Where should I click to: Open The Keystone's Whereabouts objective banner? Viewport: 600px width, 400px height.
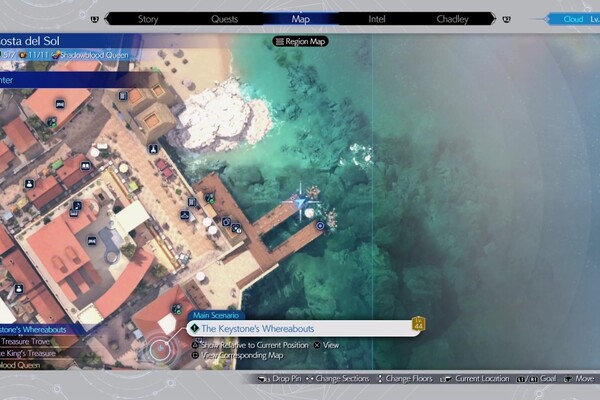(x=304, y=328)
